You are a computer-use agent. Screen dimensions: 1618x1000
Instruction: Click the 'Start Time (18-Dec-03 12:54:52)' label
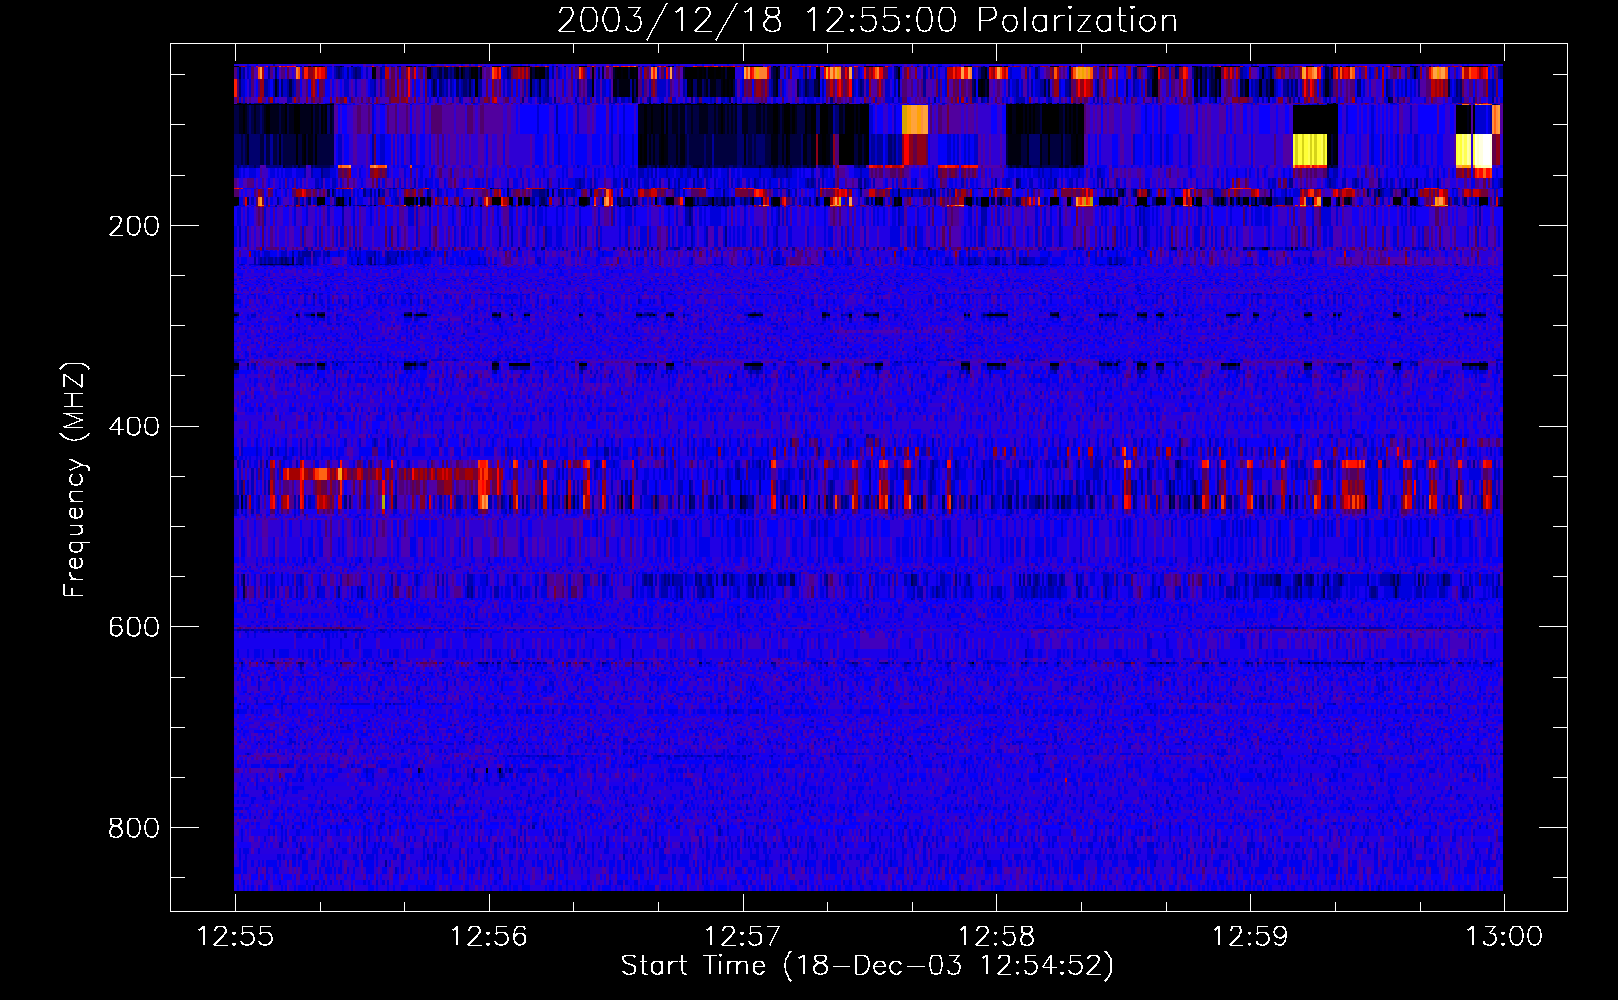coord(867,966)
